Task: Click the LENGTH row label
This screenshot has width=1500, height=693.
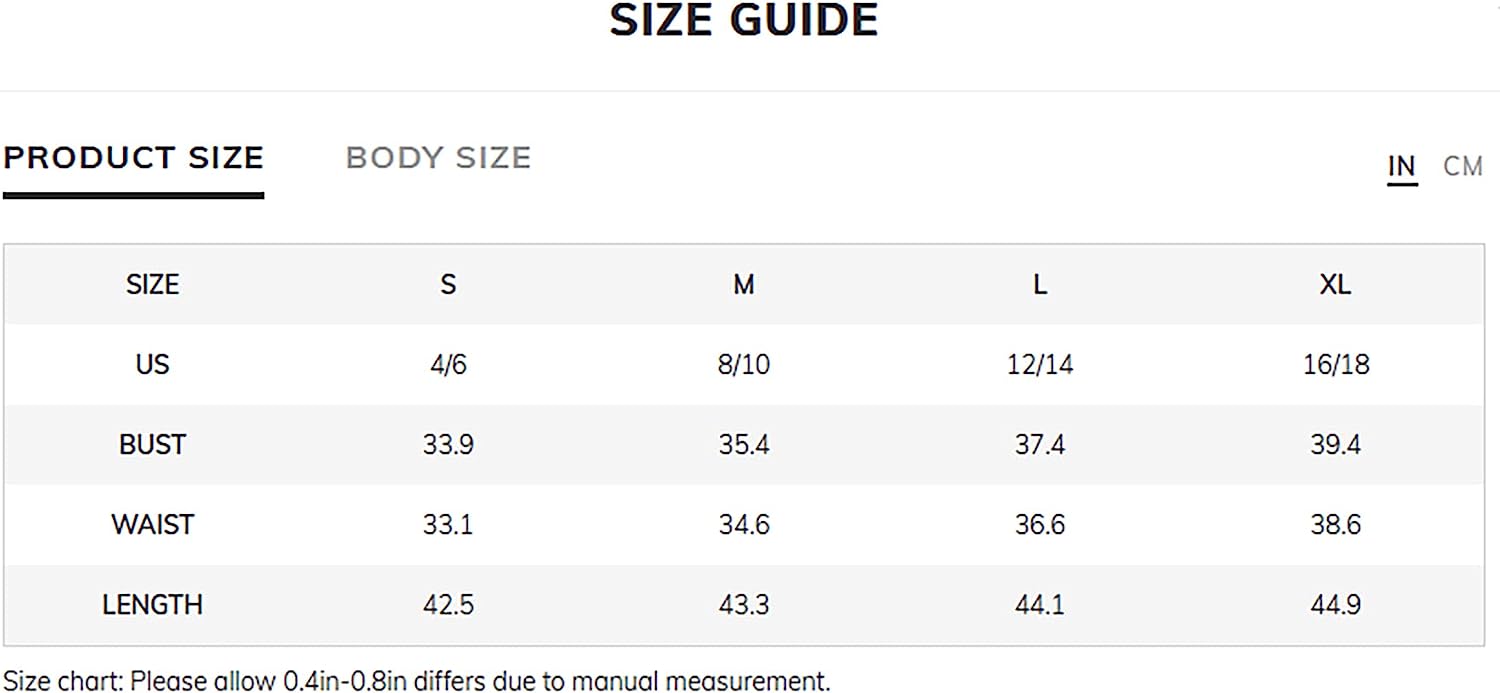Action: (x=152, y=605)
